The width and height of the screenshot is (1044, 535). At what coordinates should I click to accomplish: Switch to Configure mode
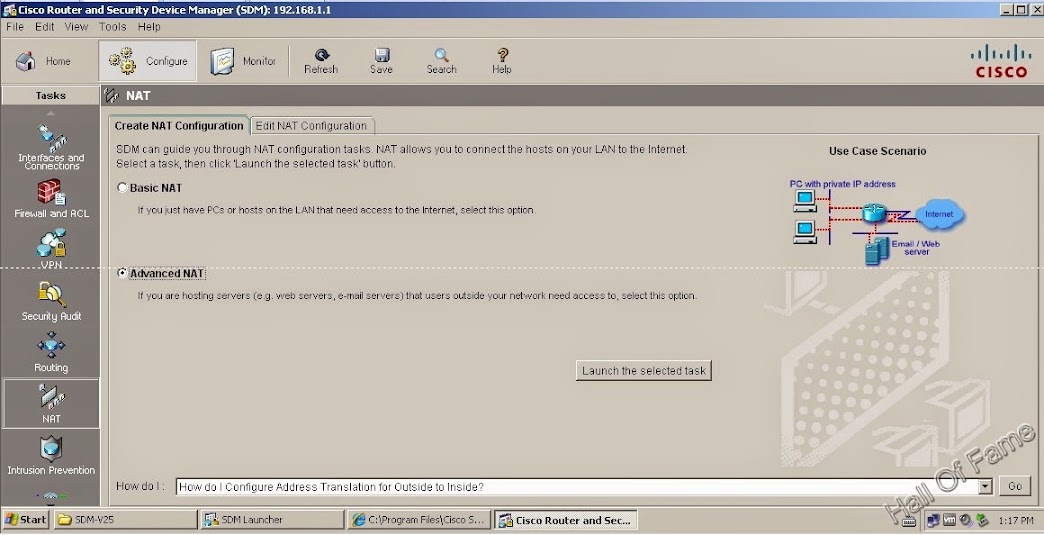click(148, 61)
